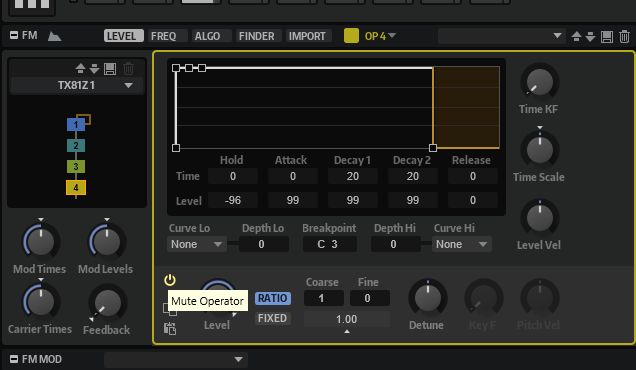Click the Attack Time value field
The width and height of the screenshot is (636, 370).
point(292,176)
